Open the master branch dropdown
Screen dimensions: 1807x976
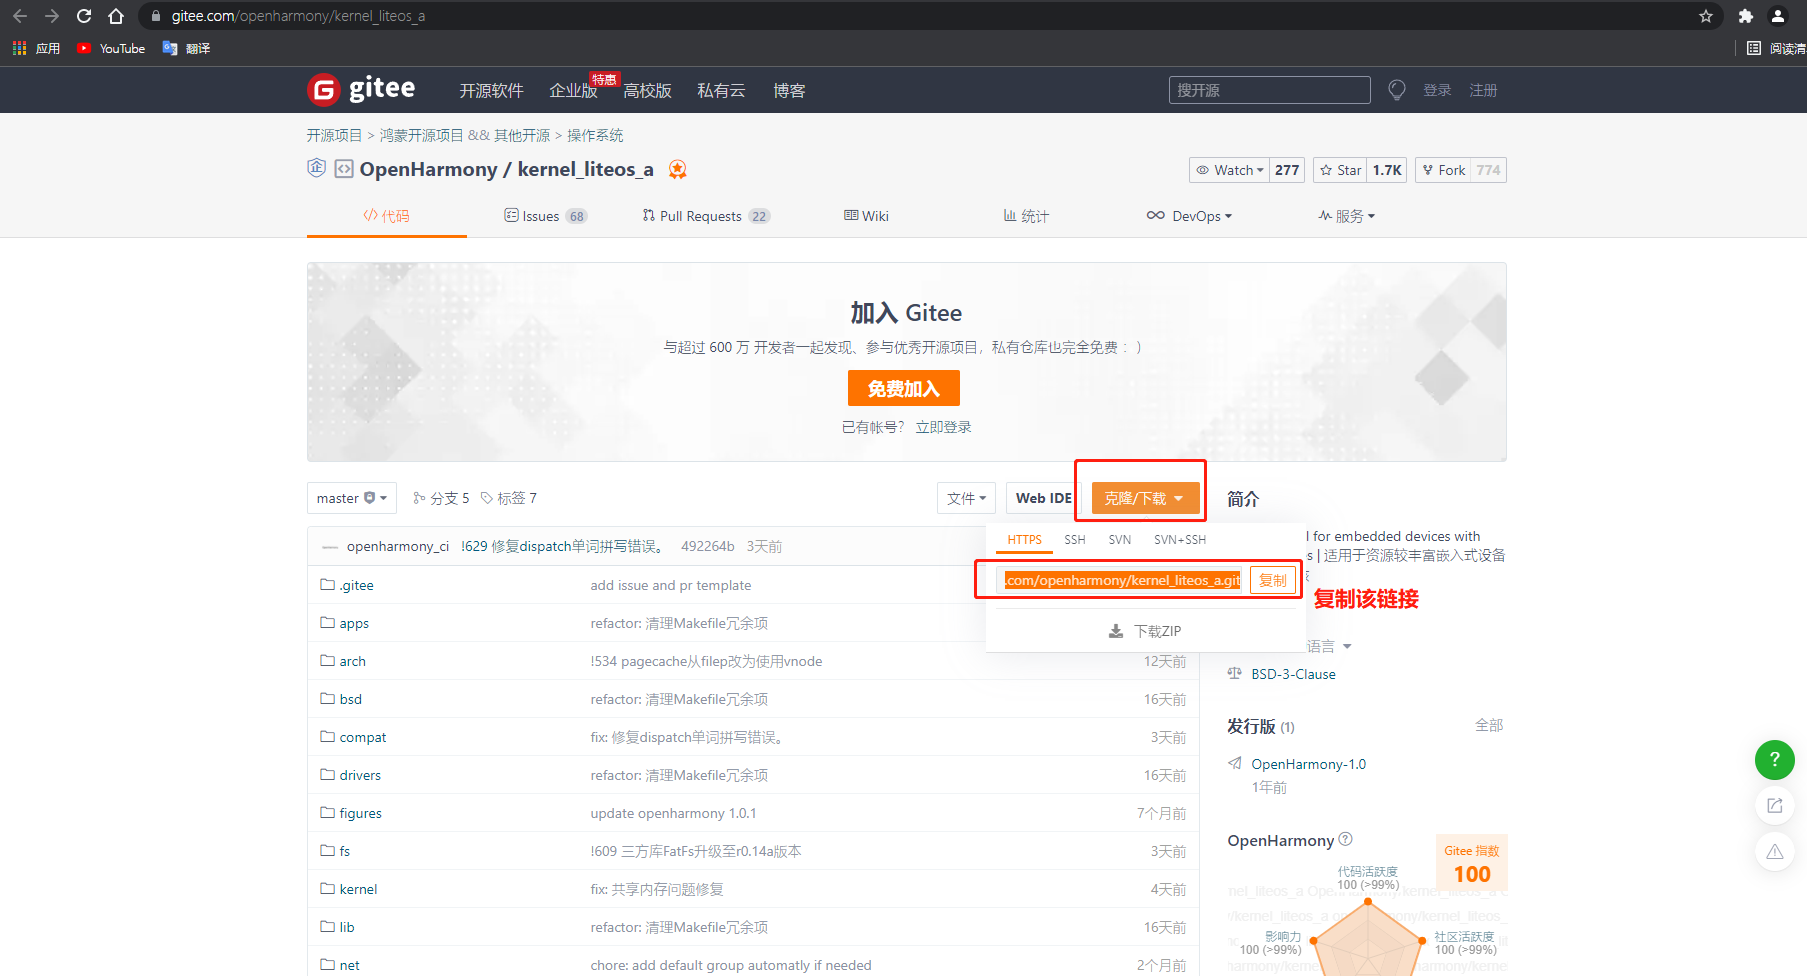click(x=352, y=498)
